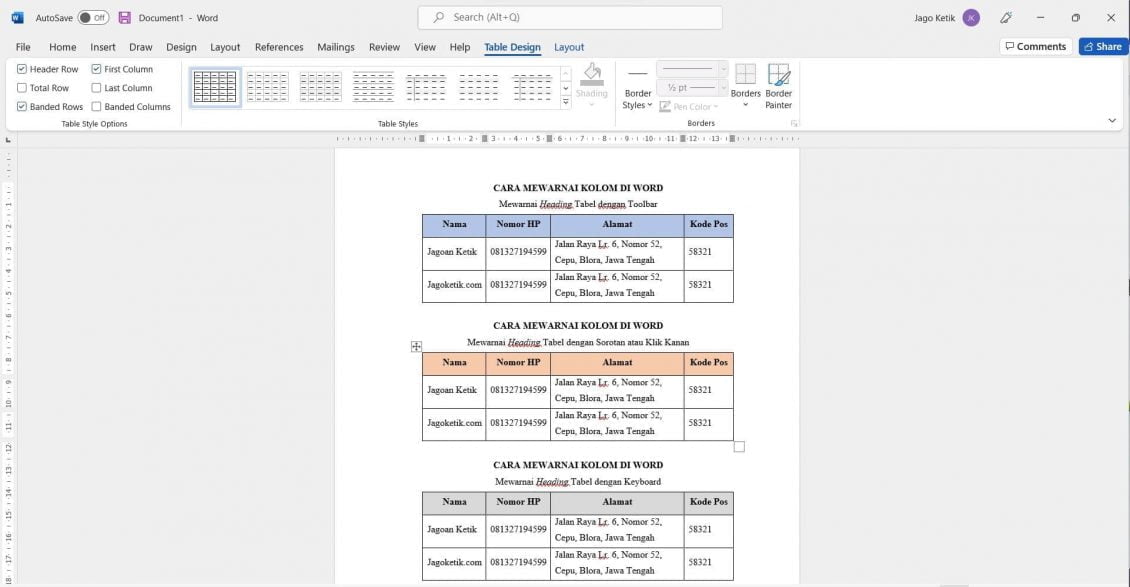Select the fifth table style thumbnail
Screen dimensions: 1130x587
pos(426,87)
